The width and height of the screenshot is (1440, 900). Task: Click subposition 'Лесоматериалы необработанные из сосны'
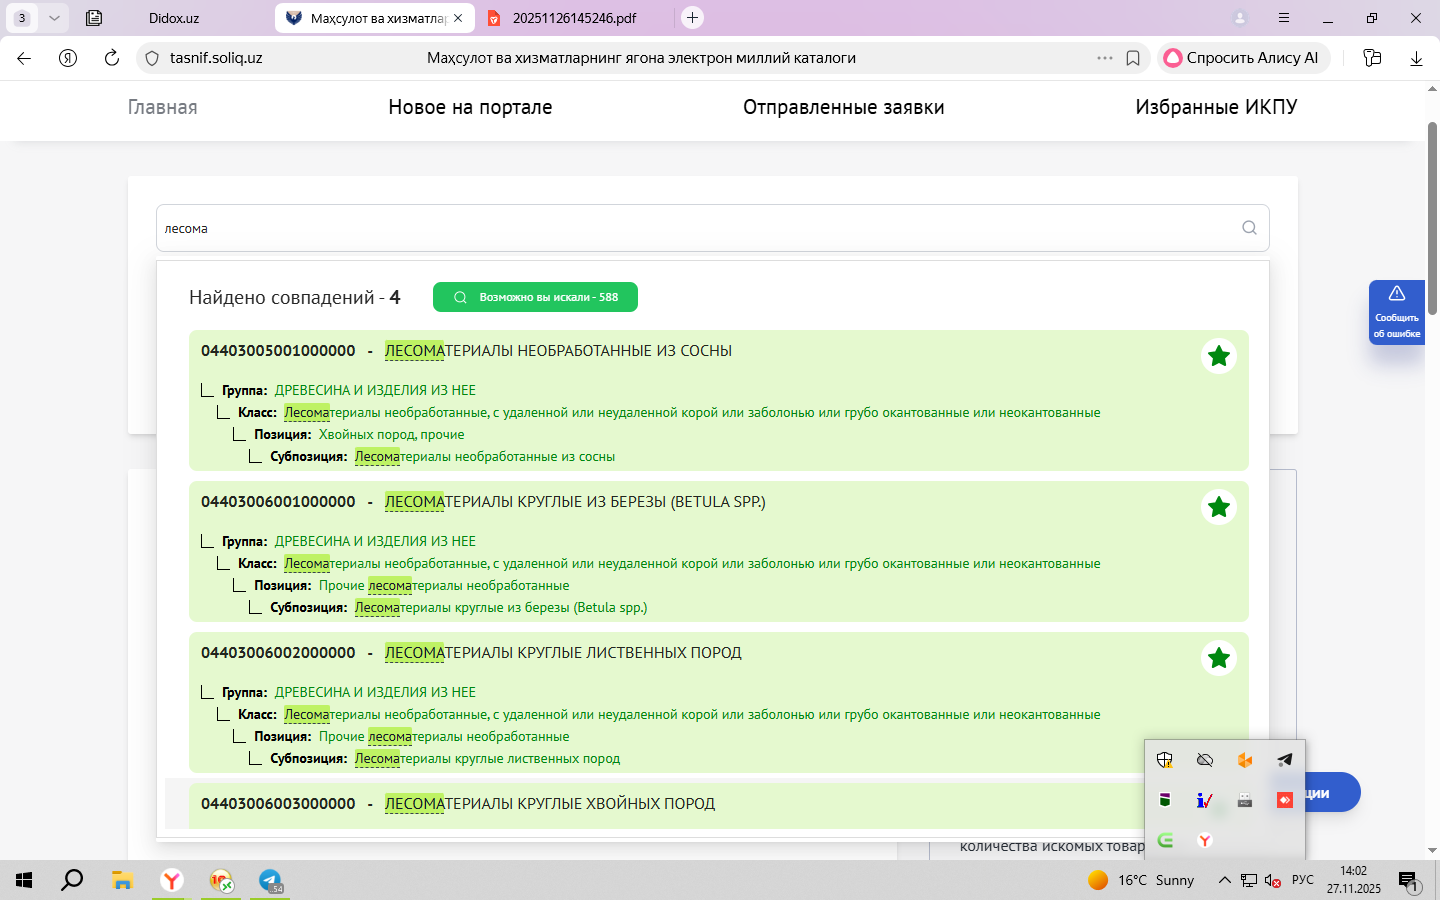(x=485, y=457)
